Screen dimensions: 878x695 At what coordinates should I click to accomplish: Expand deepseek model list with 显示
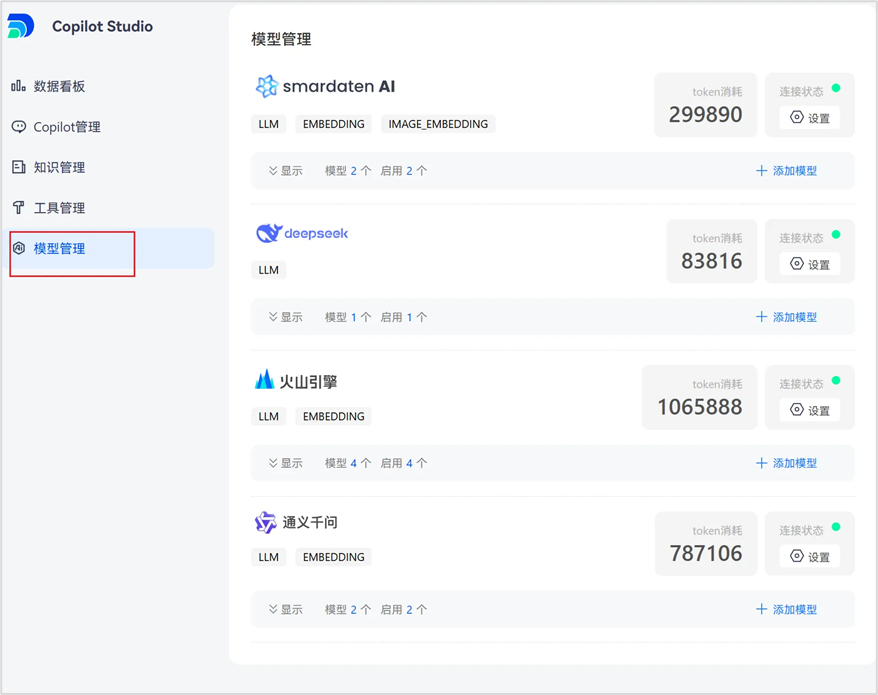[x=286, y=317]
